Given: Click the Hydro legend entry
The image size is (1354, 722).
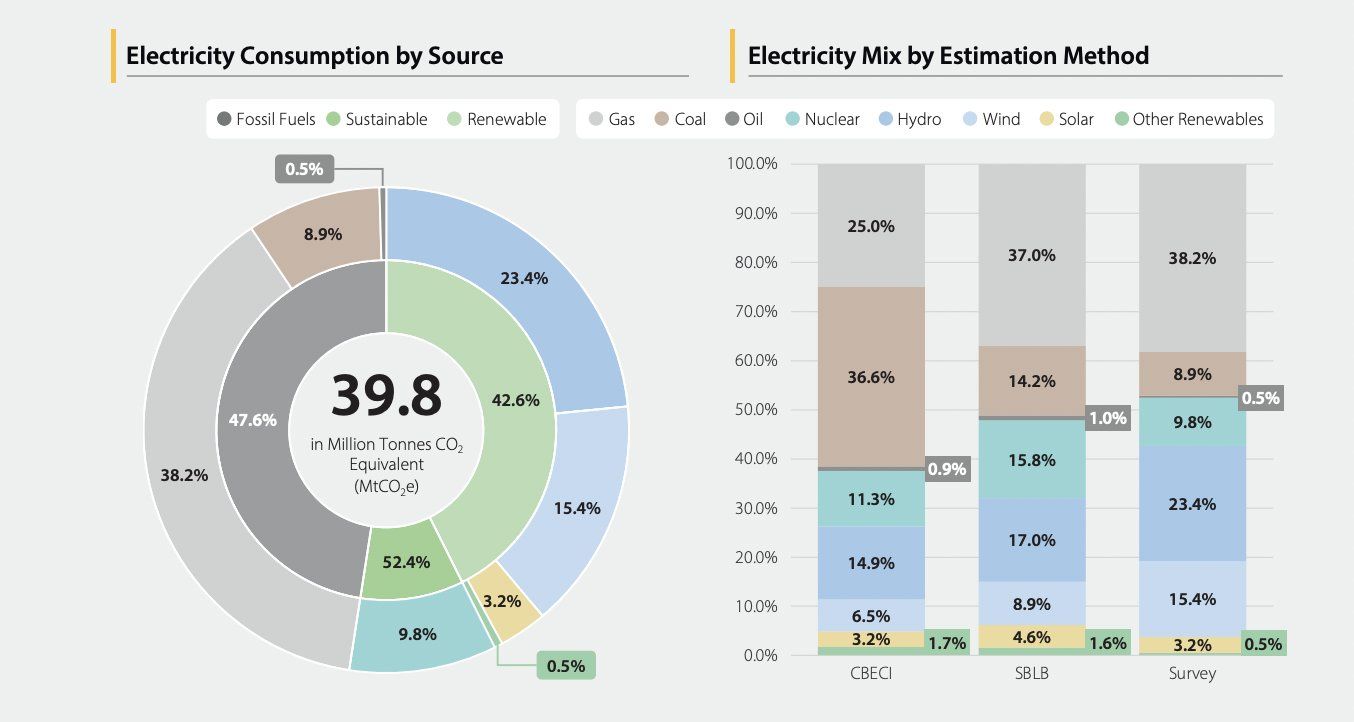Looking at the screenshot, I should pos(908,120).
